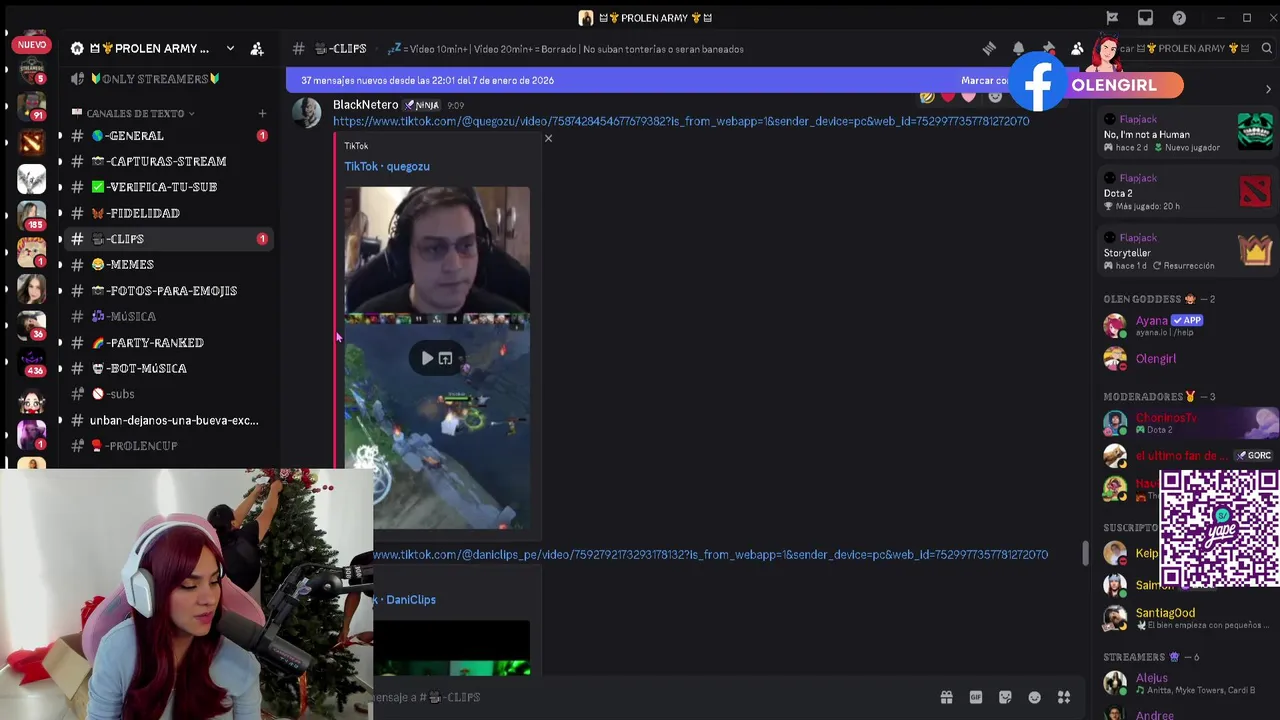Viewport: 1280px width, 720px height.
Task: Open notification settings bell icon
Action: pos(1018,48)
